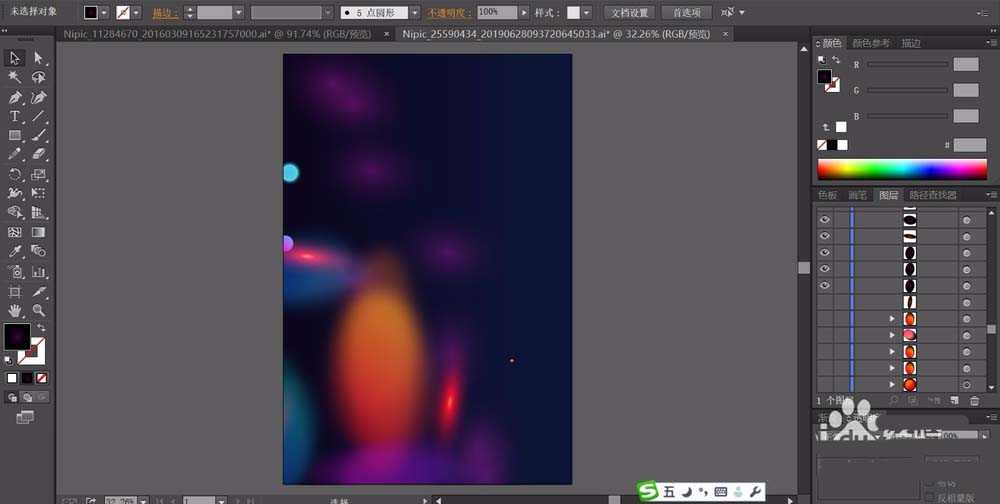Expand the pink ellipse group sublayer
The image size is (1000, 504).
point(893,335)
